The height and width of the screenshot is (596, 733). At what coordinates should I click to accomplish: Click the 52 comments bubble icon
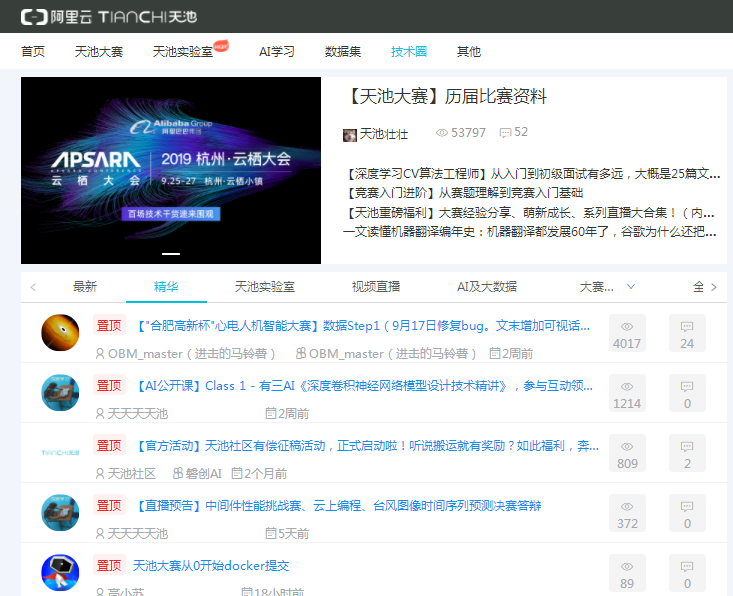[x=505, y=133]
